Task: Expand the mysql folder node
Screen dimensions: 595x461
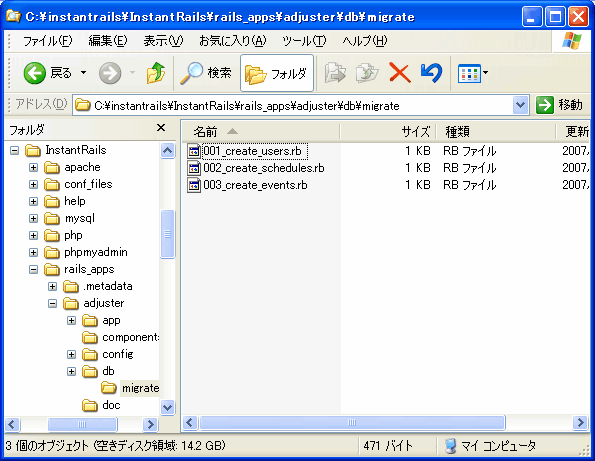Action: coord(33,219)
